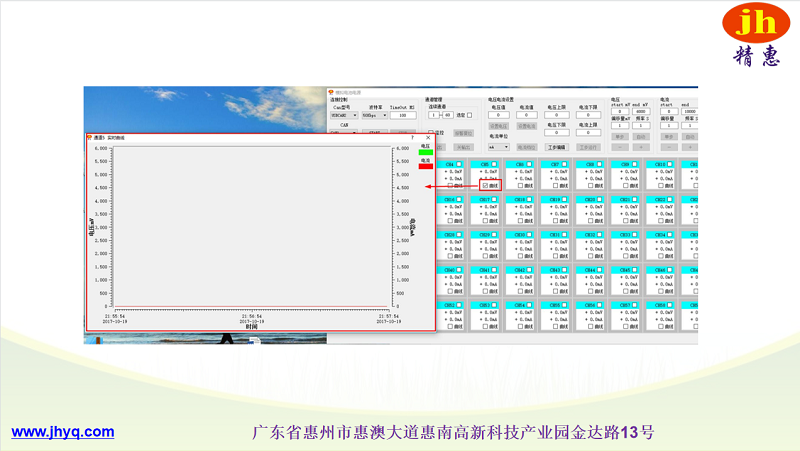
Task: Toggle the 选定 checkbox in channel management
Action: [x=470, y=115]
